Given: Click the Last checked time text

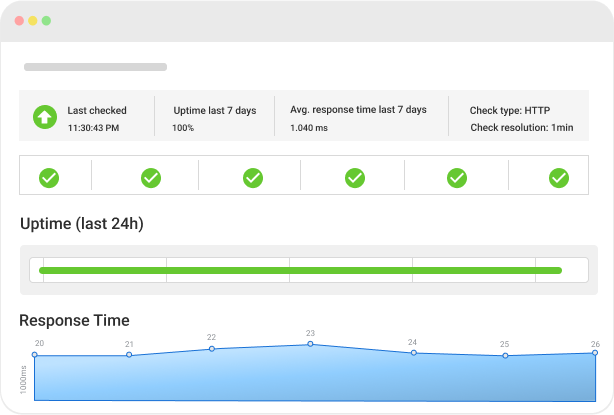Looking at the screenshot, I should [x=93, y=128].
